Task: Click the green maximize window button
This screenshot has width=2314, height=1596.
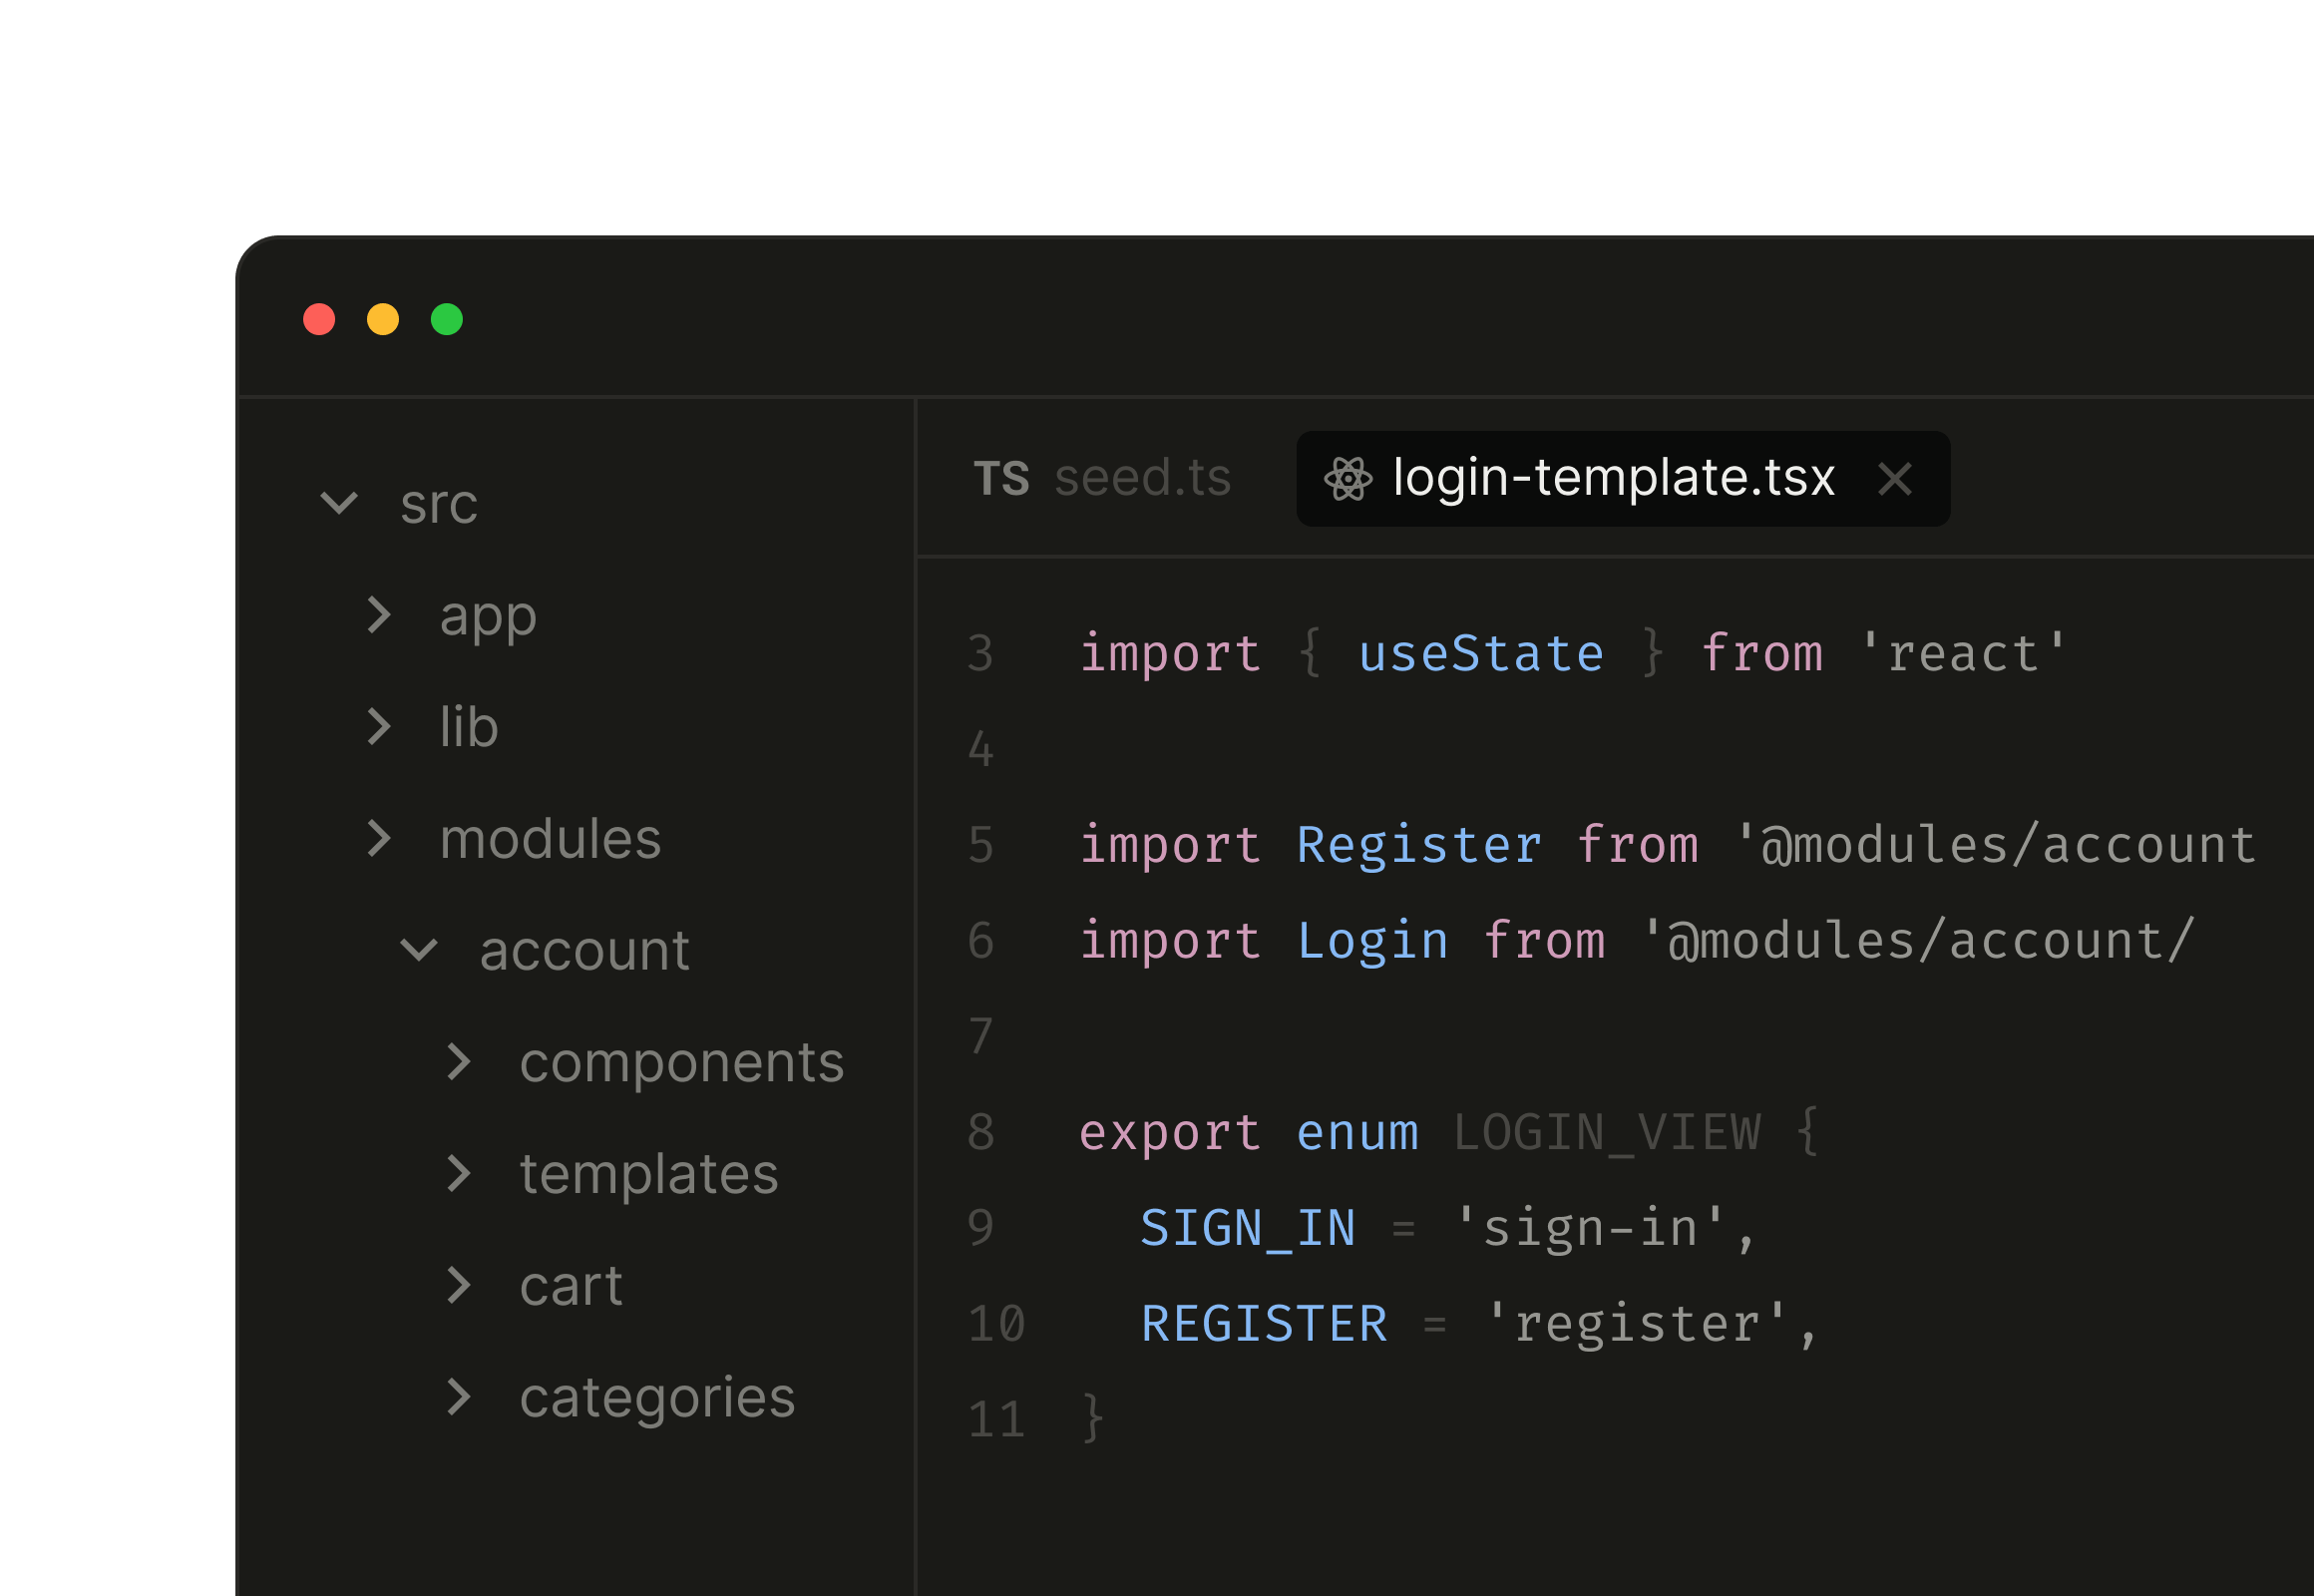Action: click(447, 319)
